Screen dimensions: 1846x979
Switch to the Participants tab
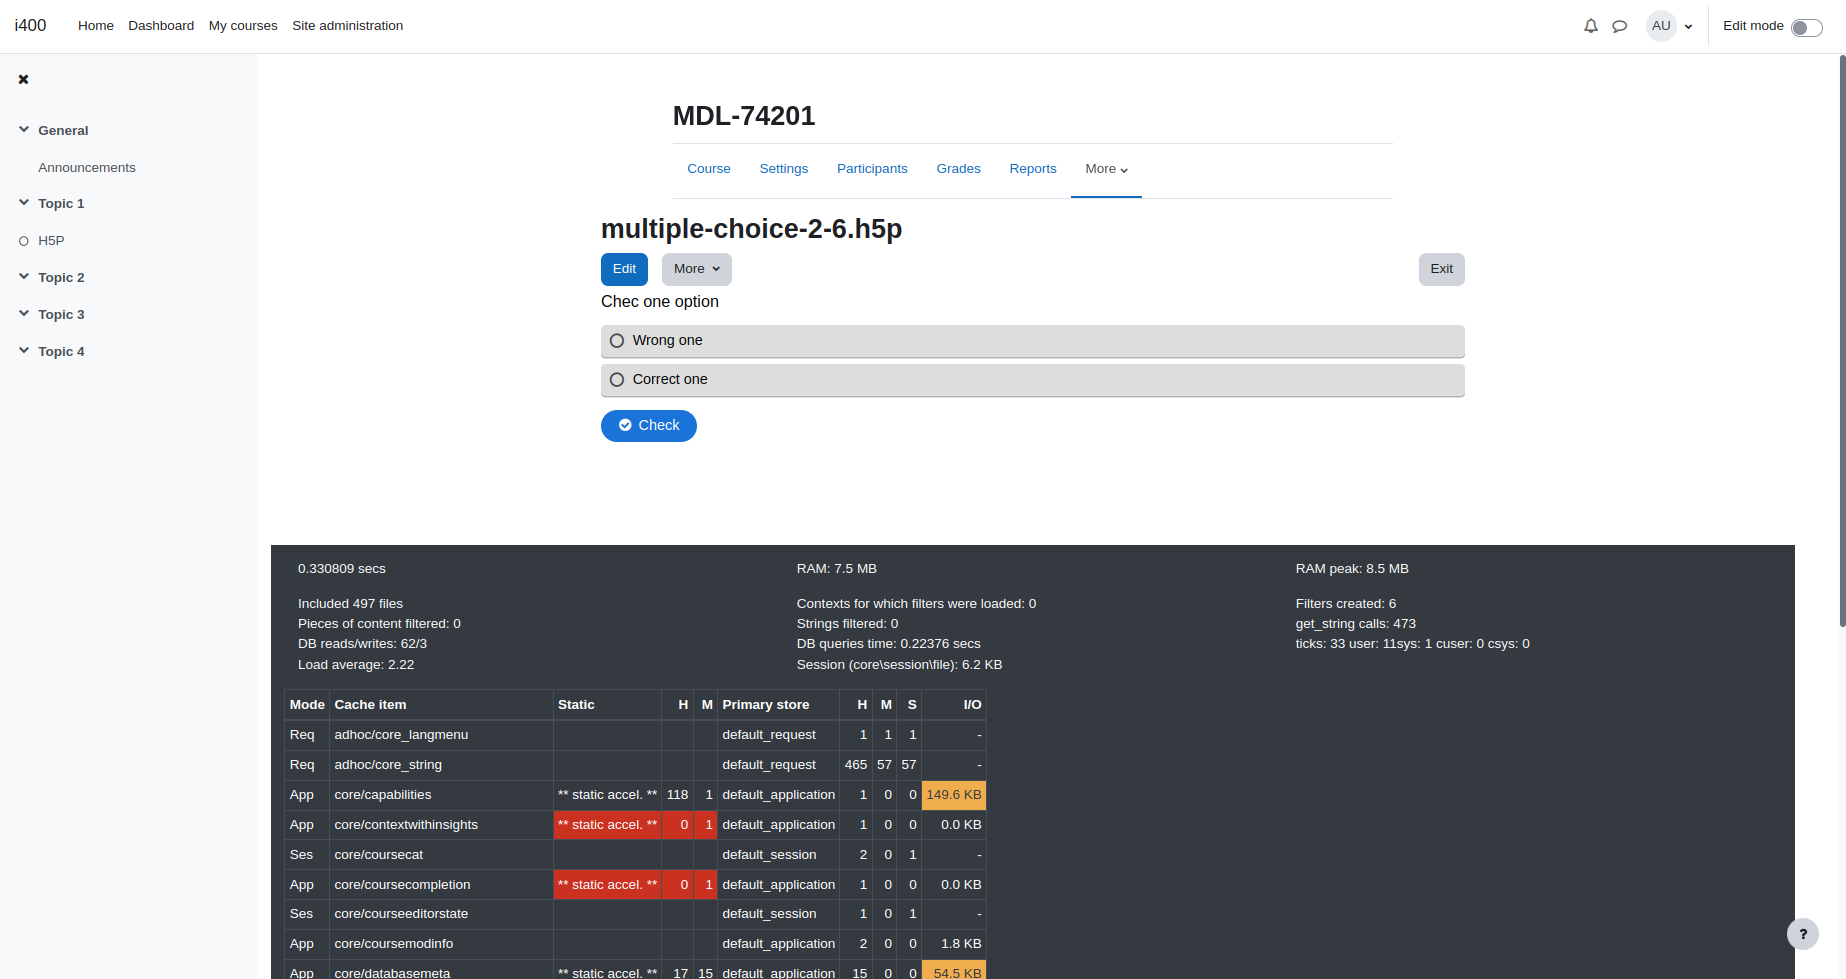click(872, 169)
